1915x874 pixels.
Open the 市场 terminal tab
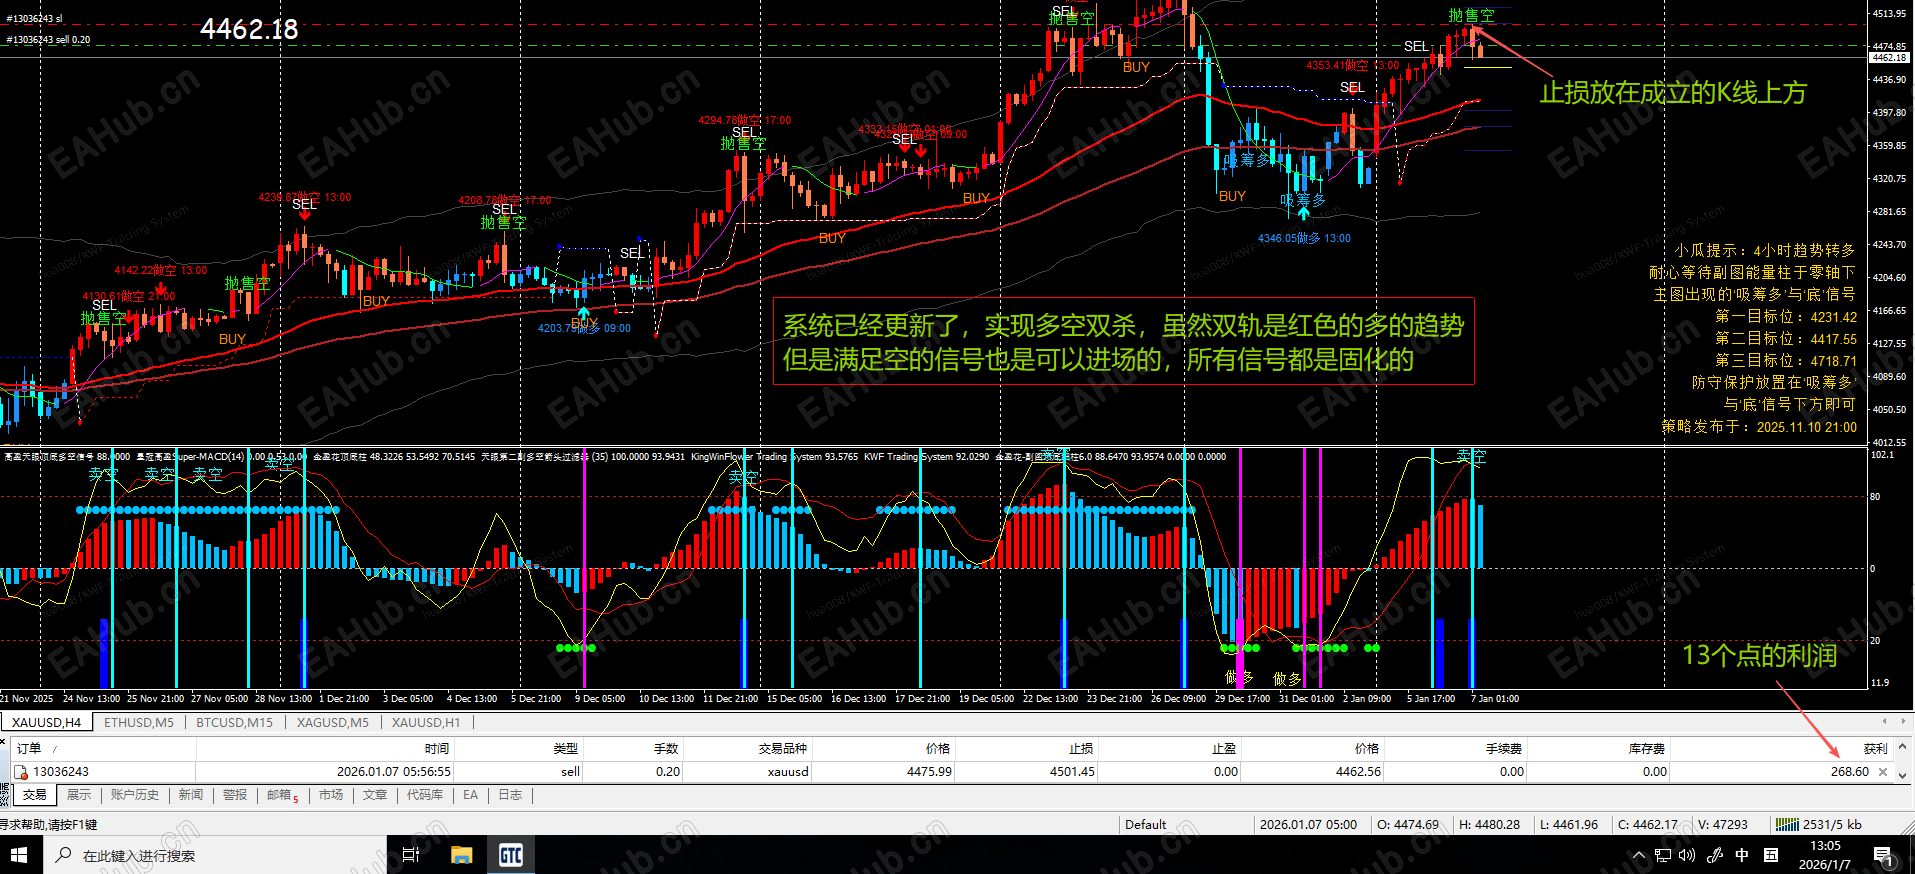[331, 795]
